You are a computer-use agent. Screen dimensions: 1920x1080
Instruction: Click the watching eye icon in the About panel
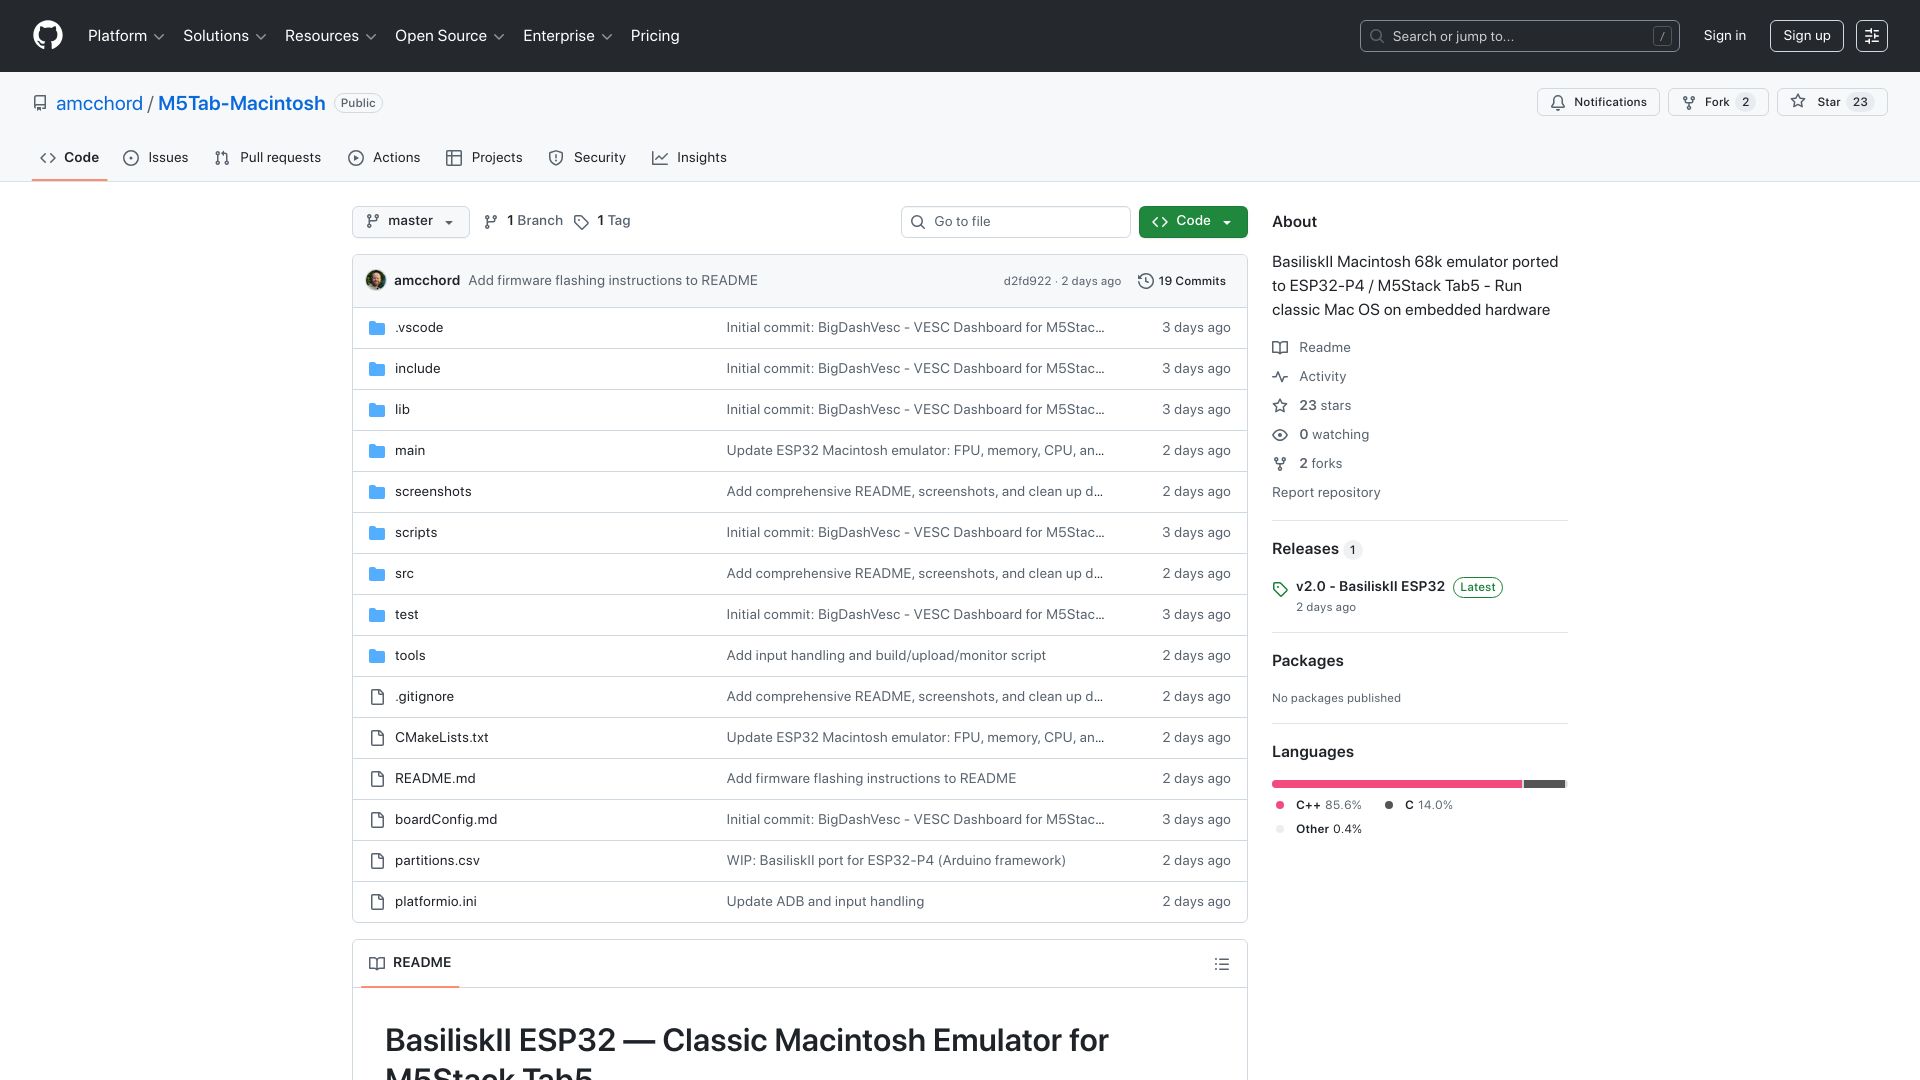pos(1280,435)
